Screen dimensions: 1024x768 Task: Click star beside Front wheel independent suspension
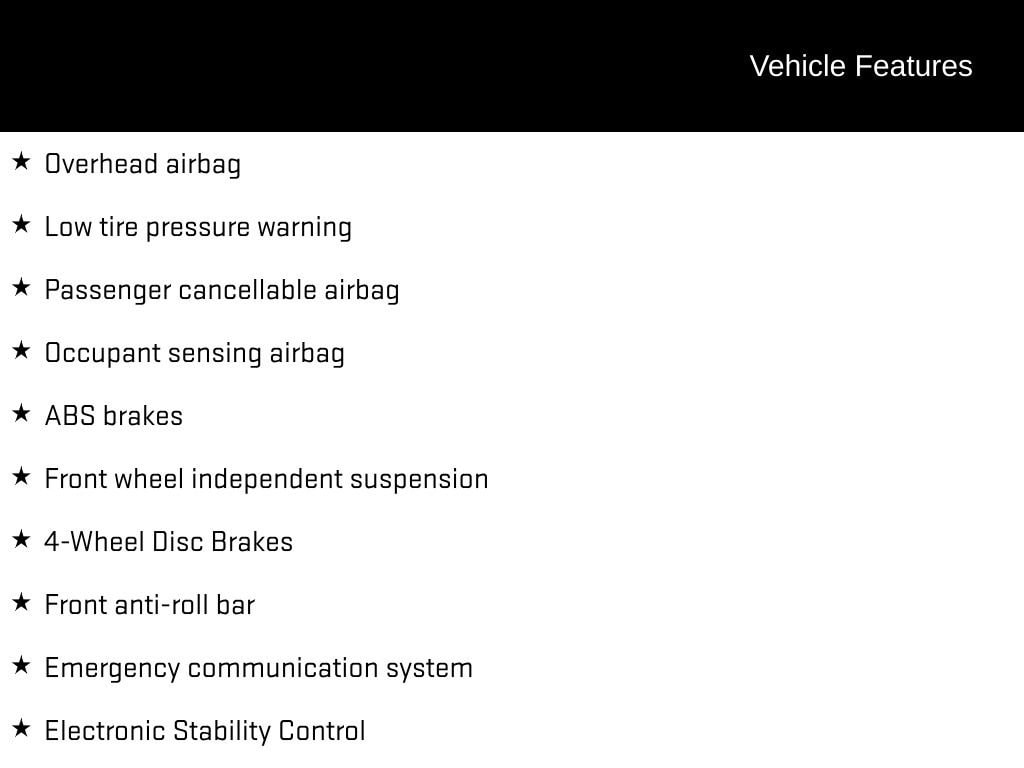21,476
